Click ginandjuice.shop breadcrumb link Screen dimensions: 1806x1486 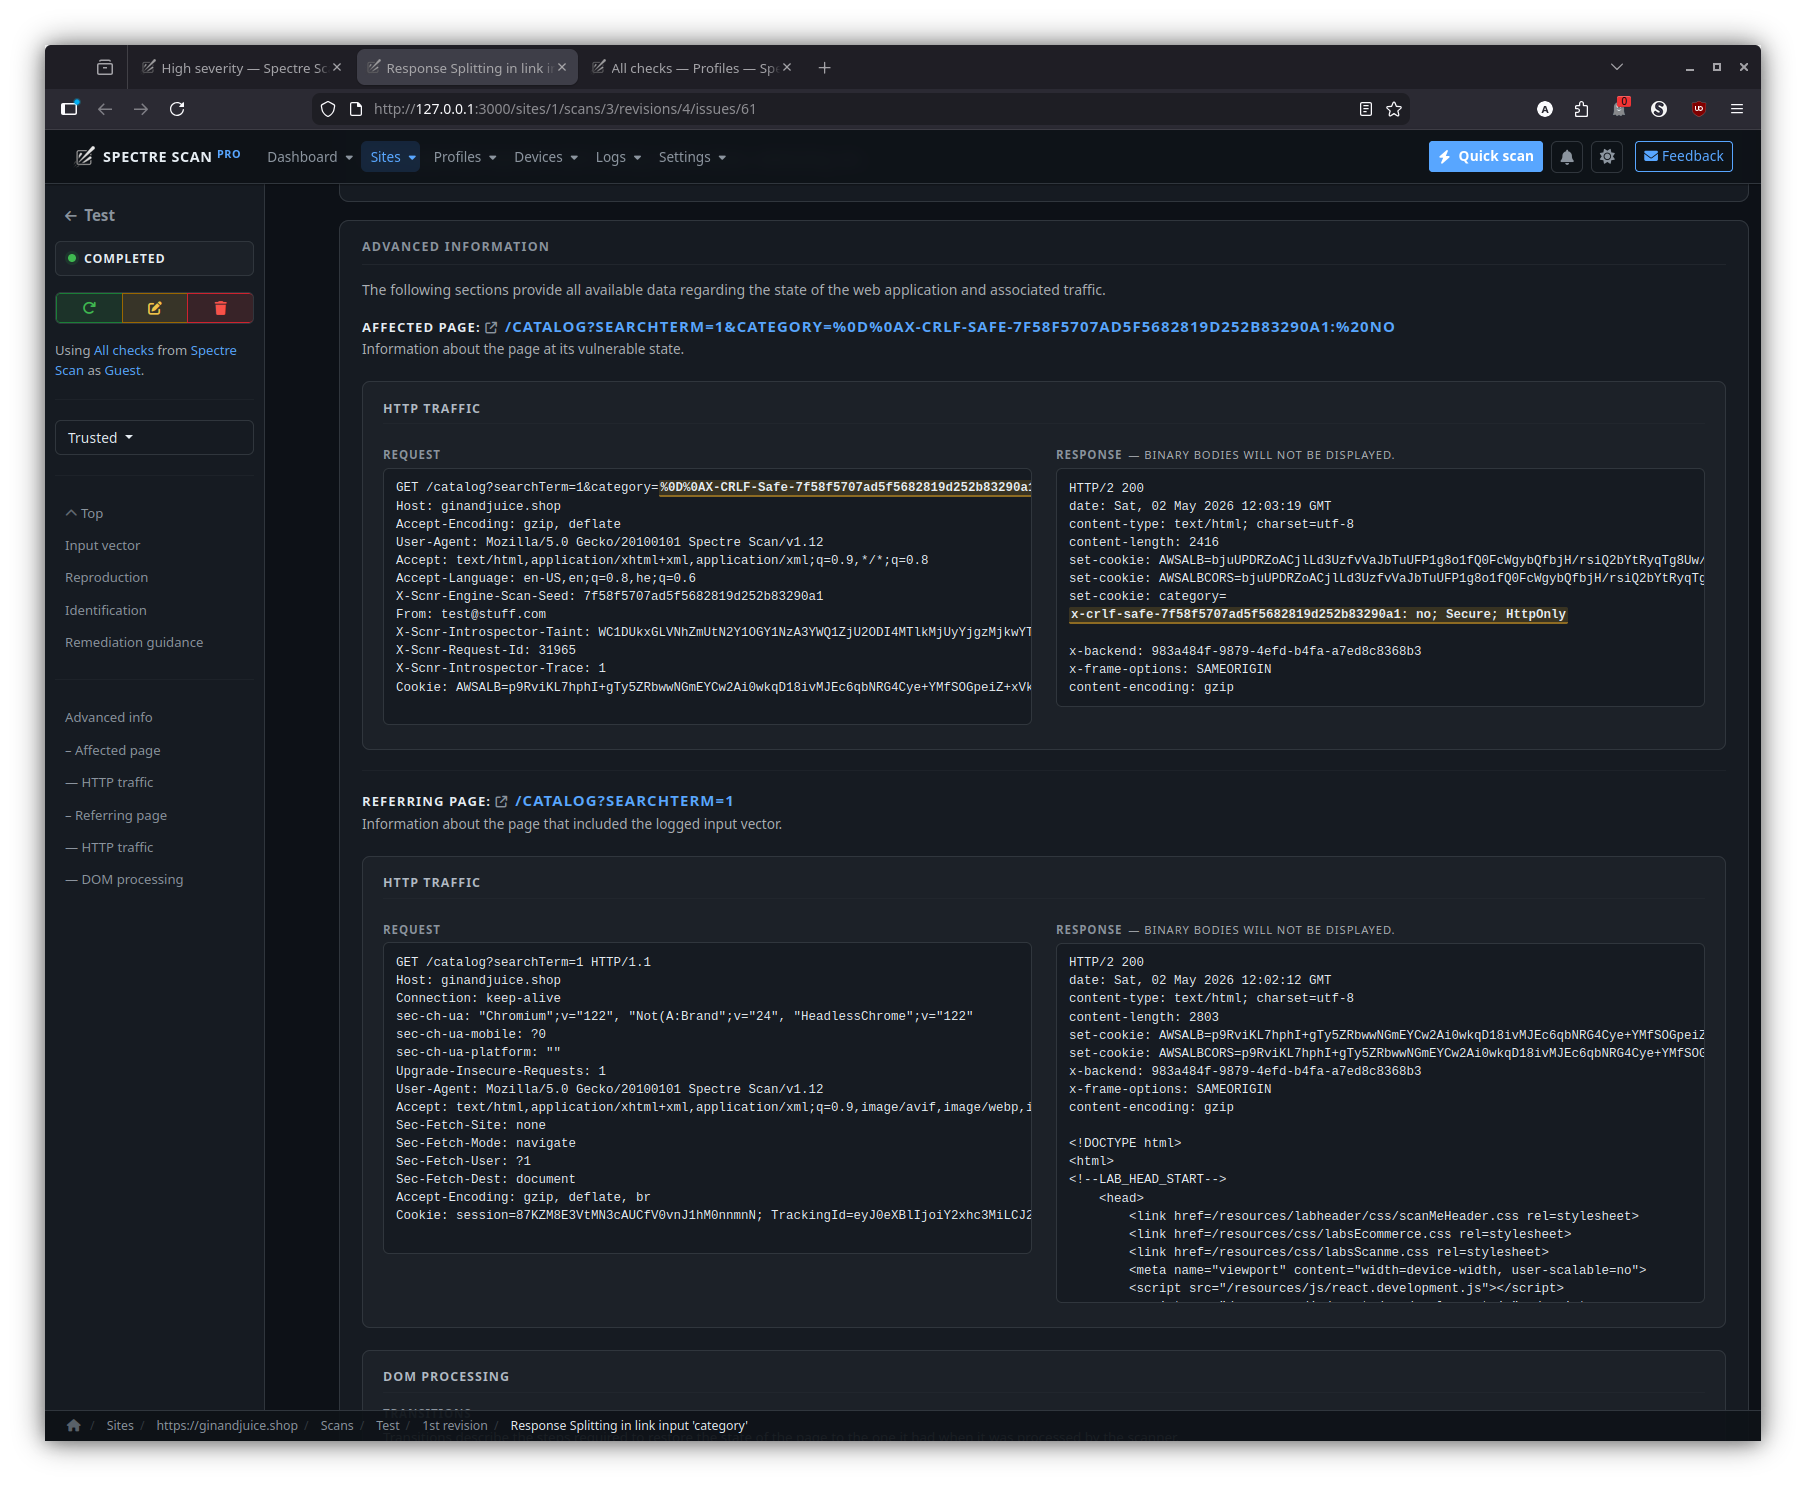click(227, 1425)
